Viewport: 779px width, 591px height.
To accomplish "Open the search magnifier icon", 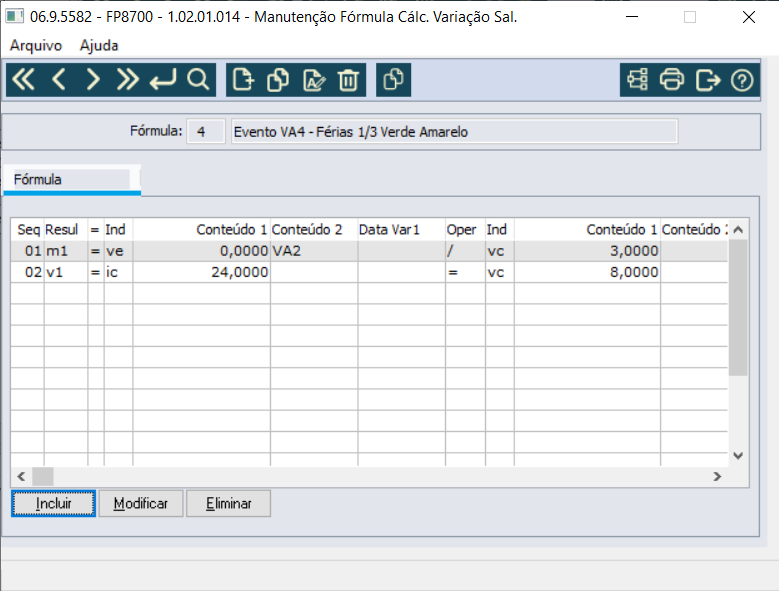I will pos(198,79).
